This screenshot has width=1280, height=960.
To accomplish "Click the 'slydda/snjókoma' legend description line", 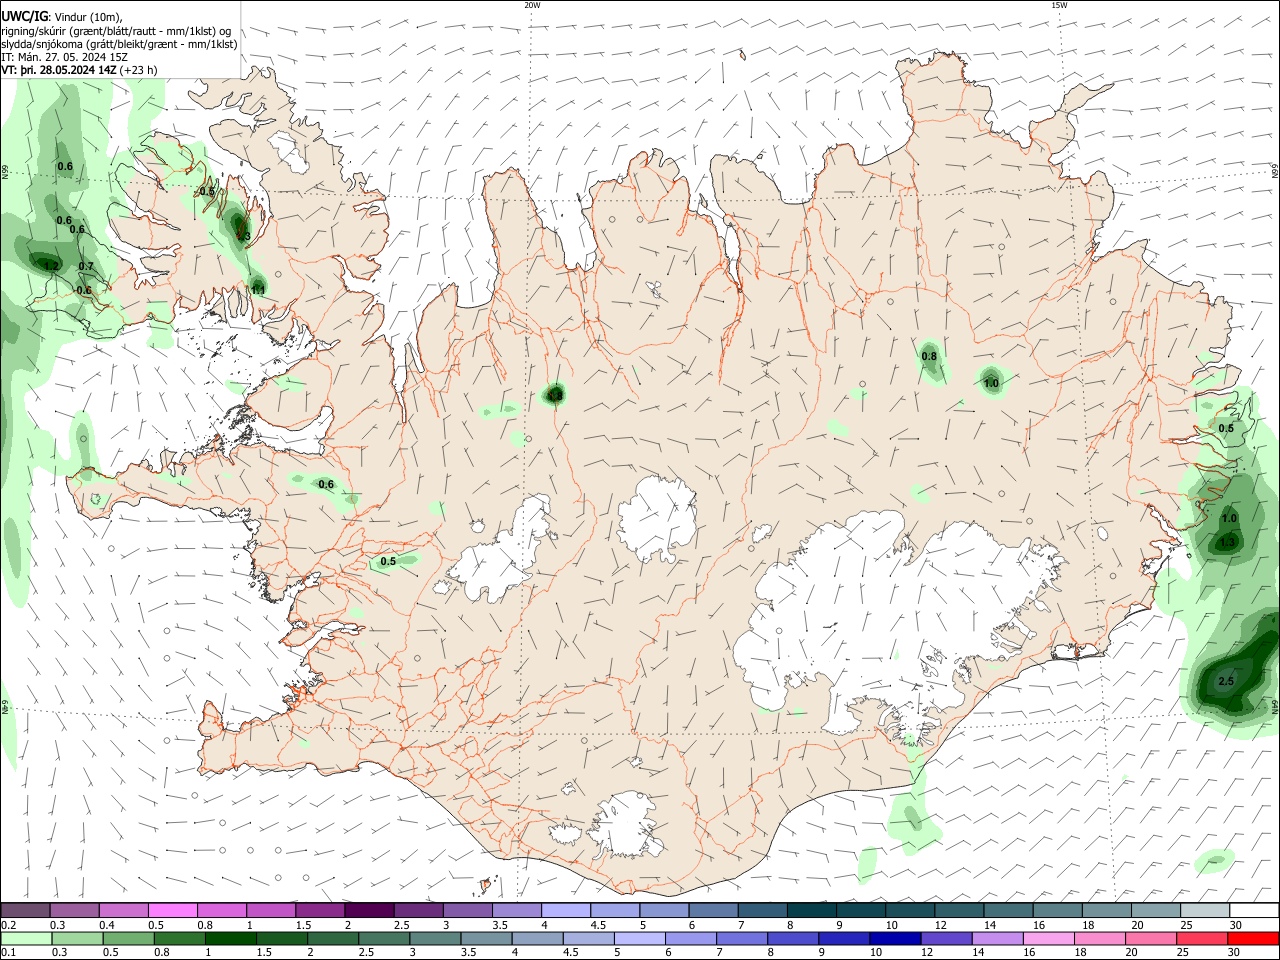I will coord(119,43).
